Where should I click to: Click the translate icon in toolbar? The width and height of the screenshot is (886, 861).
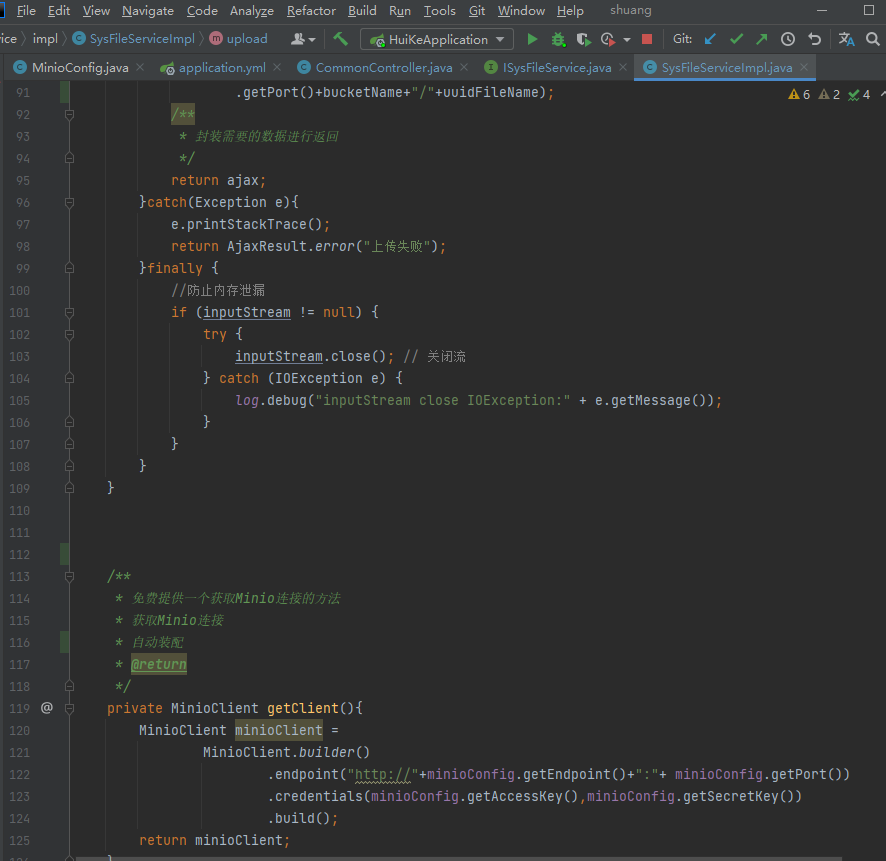click(846, 39)
